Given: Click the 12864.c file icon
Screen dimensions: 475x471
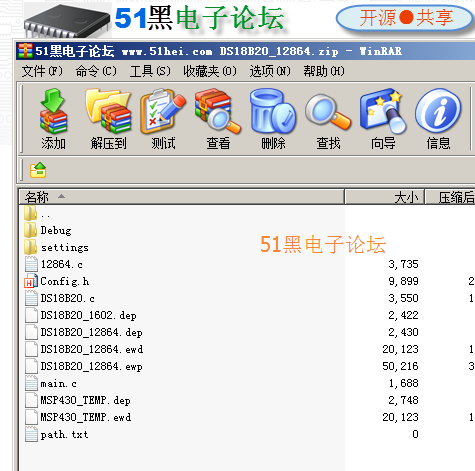Looking at the screenshot, I should [31, 264].
